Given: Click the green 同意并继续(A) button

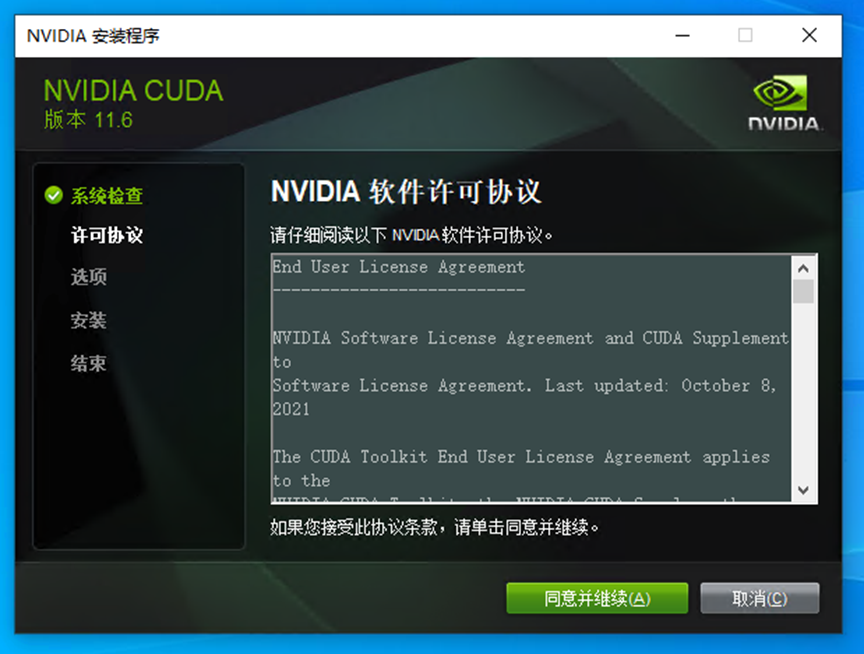Looking at the screenshot, I should pos(597,598).
